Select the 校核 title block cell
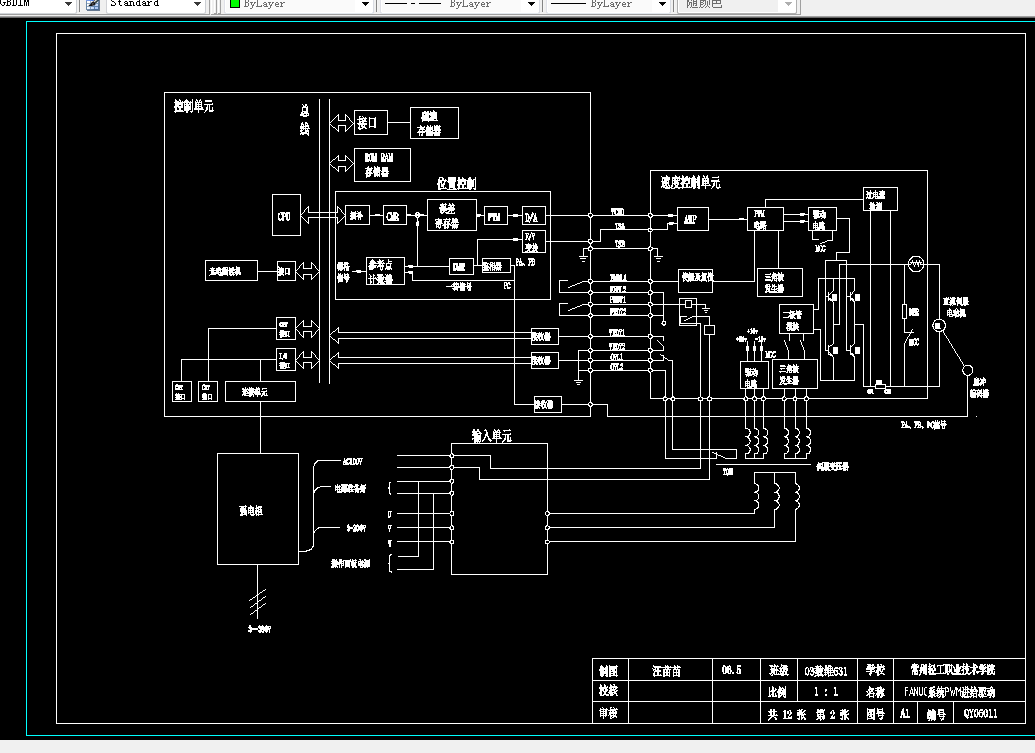The height and width of the screenshot is (753, 1035). pos(609,690)
